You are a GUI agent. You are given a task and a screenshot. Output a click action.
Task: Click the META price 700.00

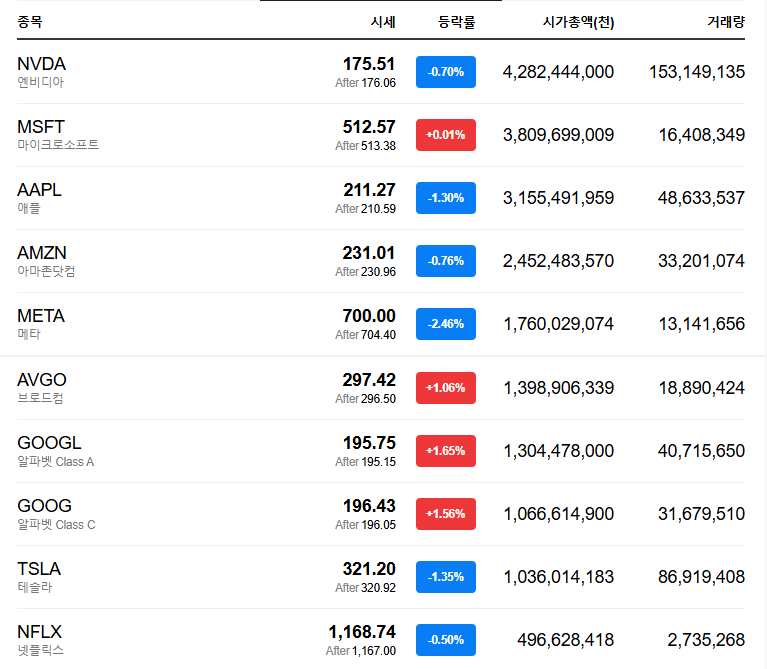[x=369, y=316]
